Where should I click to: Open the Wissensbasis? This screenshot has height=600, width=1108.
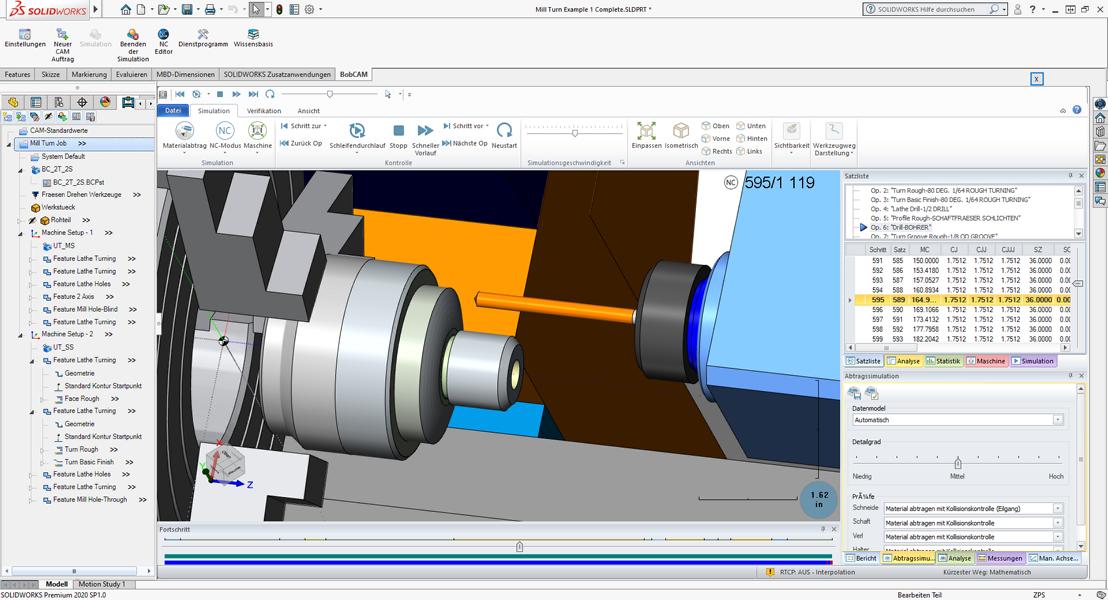(253, 38)
